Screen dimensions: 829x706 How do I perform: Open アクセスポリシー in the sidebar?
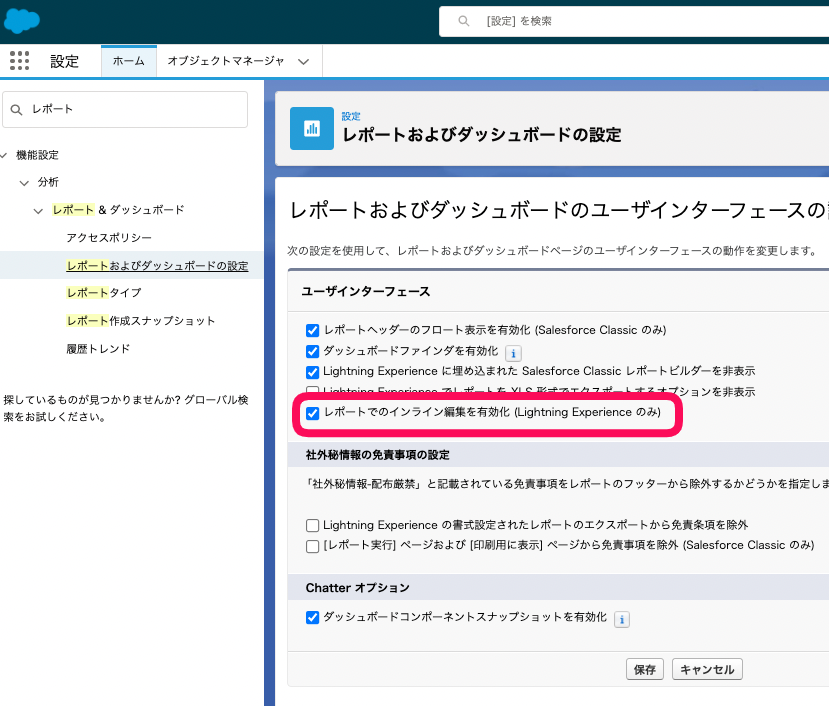[109, 237]
